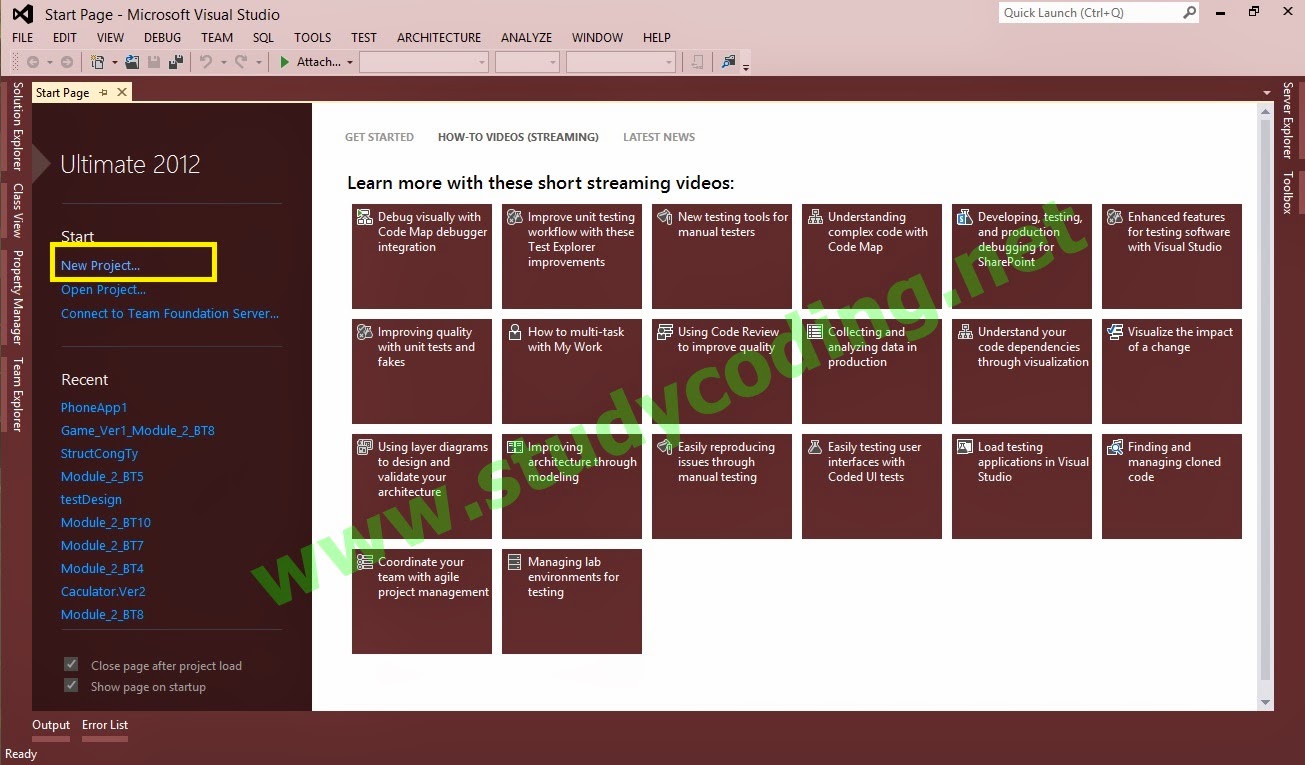The height and width of the screenshot is (765, 1305).
Task: Open the toolbar options overflow arrow
Action: [745, 67]
